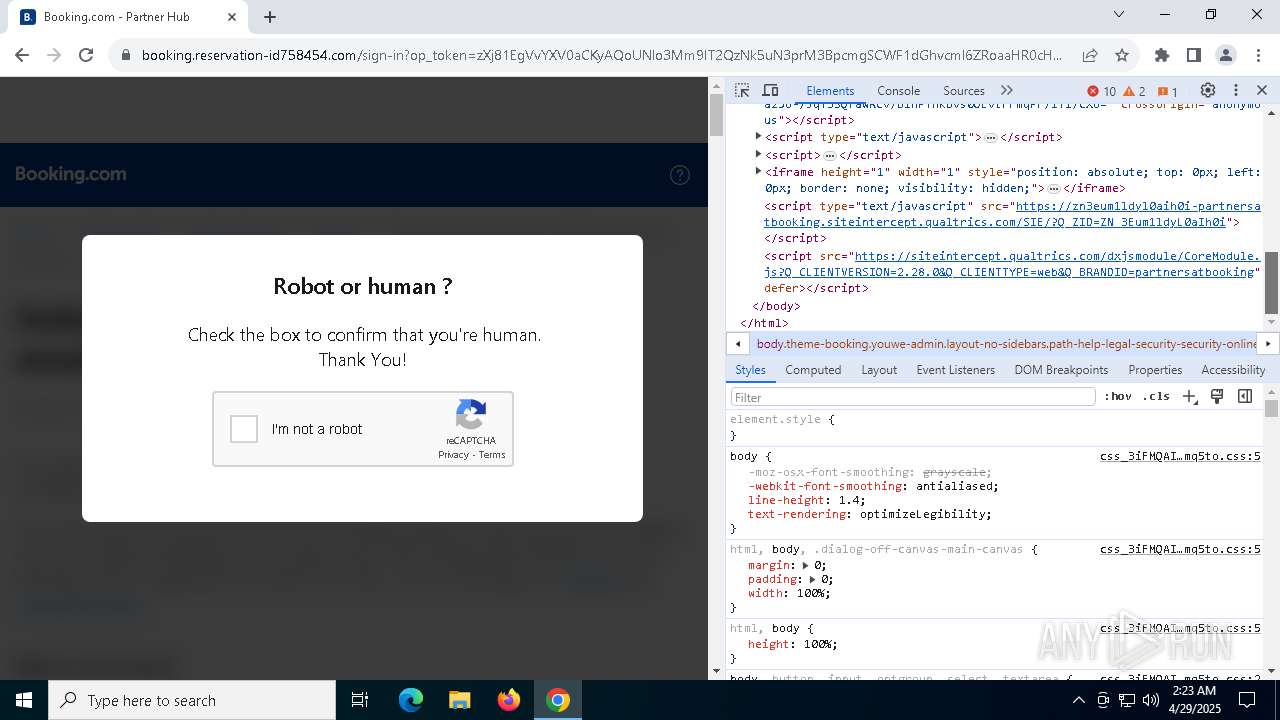Viewport: 1280px width, 720px height.
Task: Click the styles Filter field
Action: [x=912, y=397]
